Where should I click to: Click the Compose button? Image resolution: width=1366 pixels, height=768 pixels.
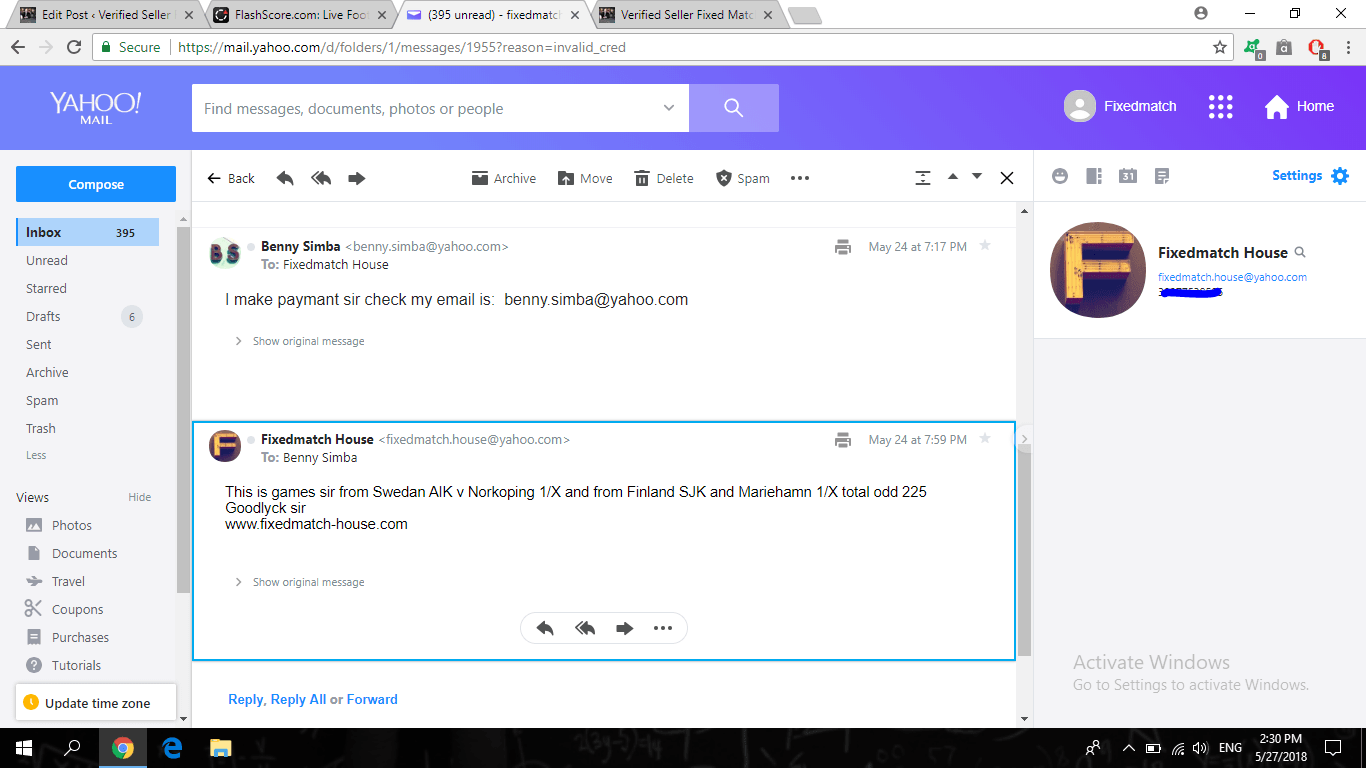(x=96, y=184)
